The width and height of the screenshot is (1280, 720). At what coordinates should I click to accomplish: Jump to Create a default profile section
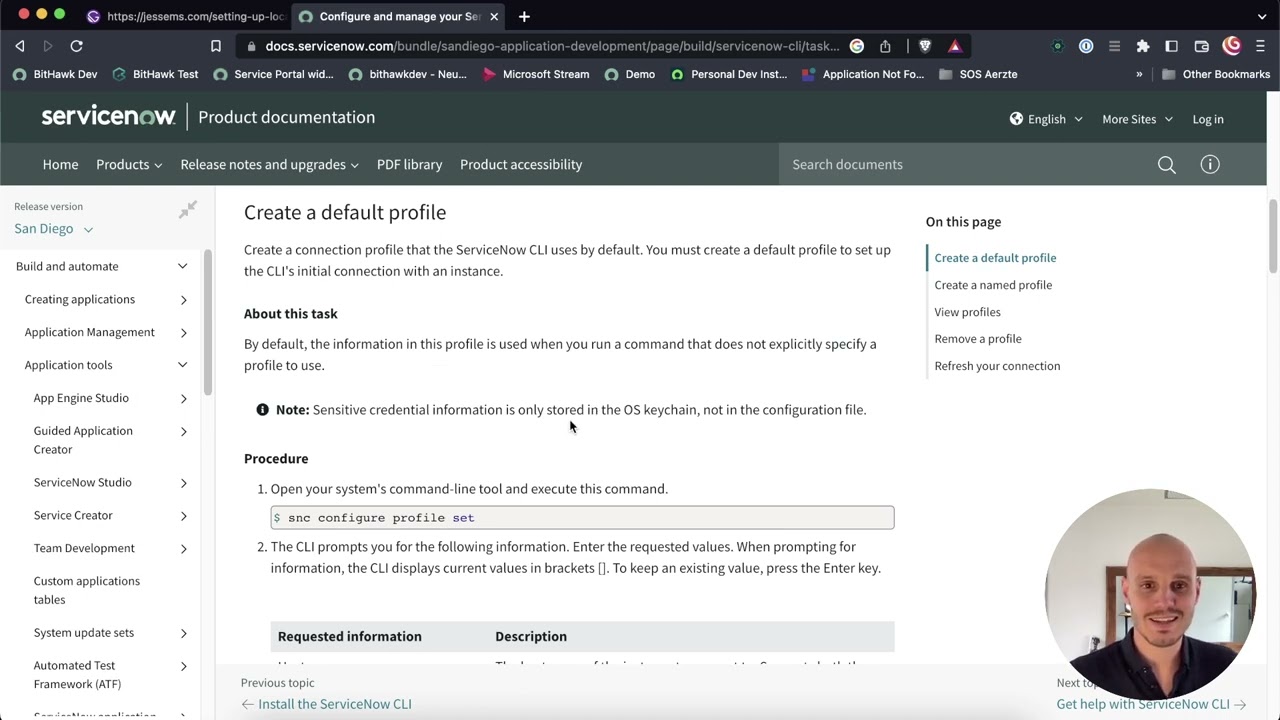pyautogui.click(x=995, y=258)
